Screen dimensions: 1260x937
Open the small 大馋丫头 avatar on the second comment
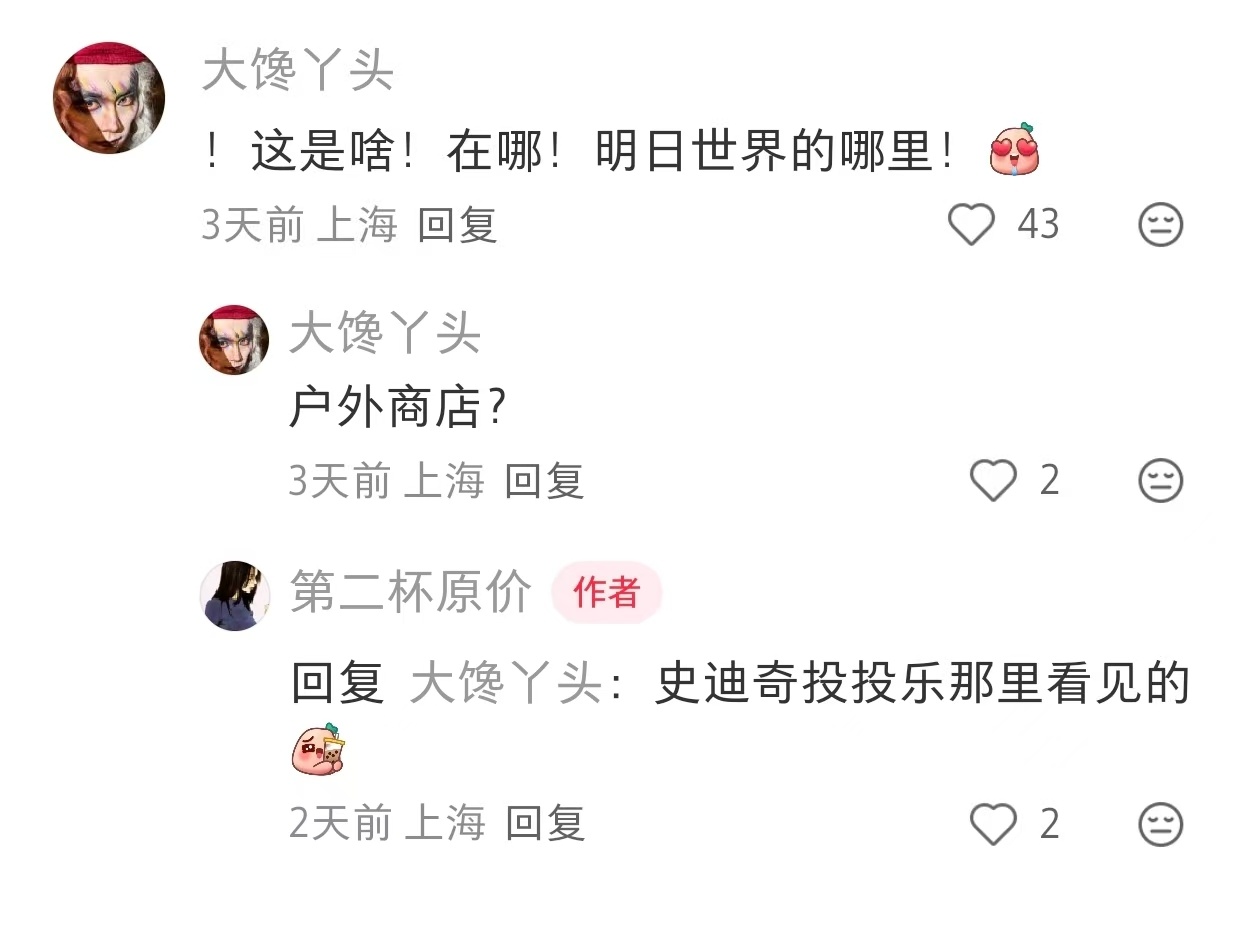point(234,340)
